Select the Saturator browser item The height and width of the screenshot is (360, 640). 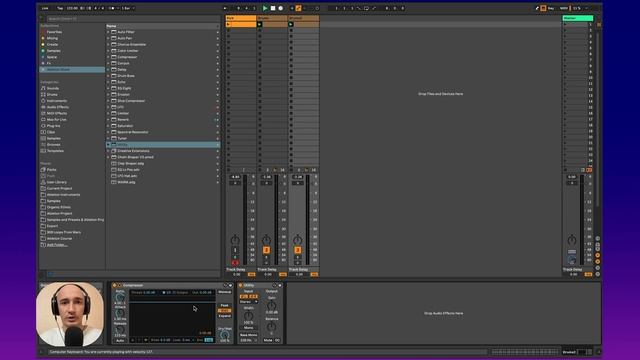[x=125, y=126]
